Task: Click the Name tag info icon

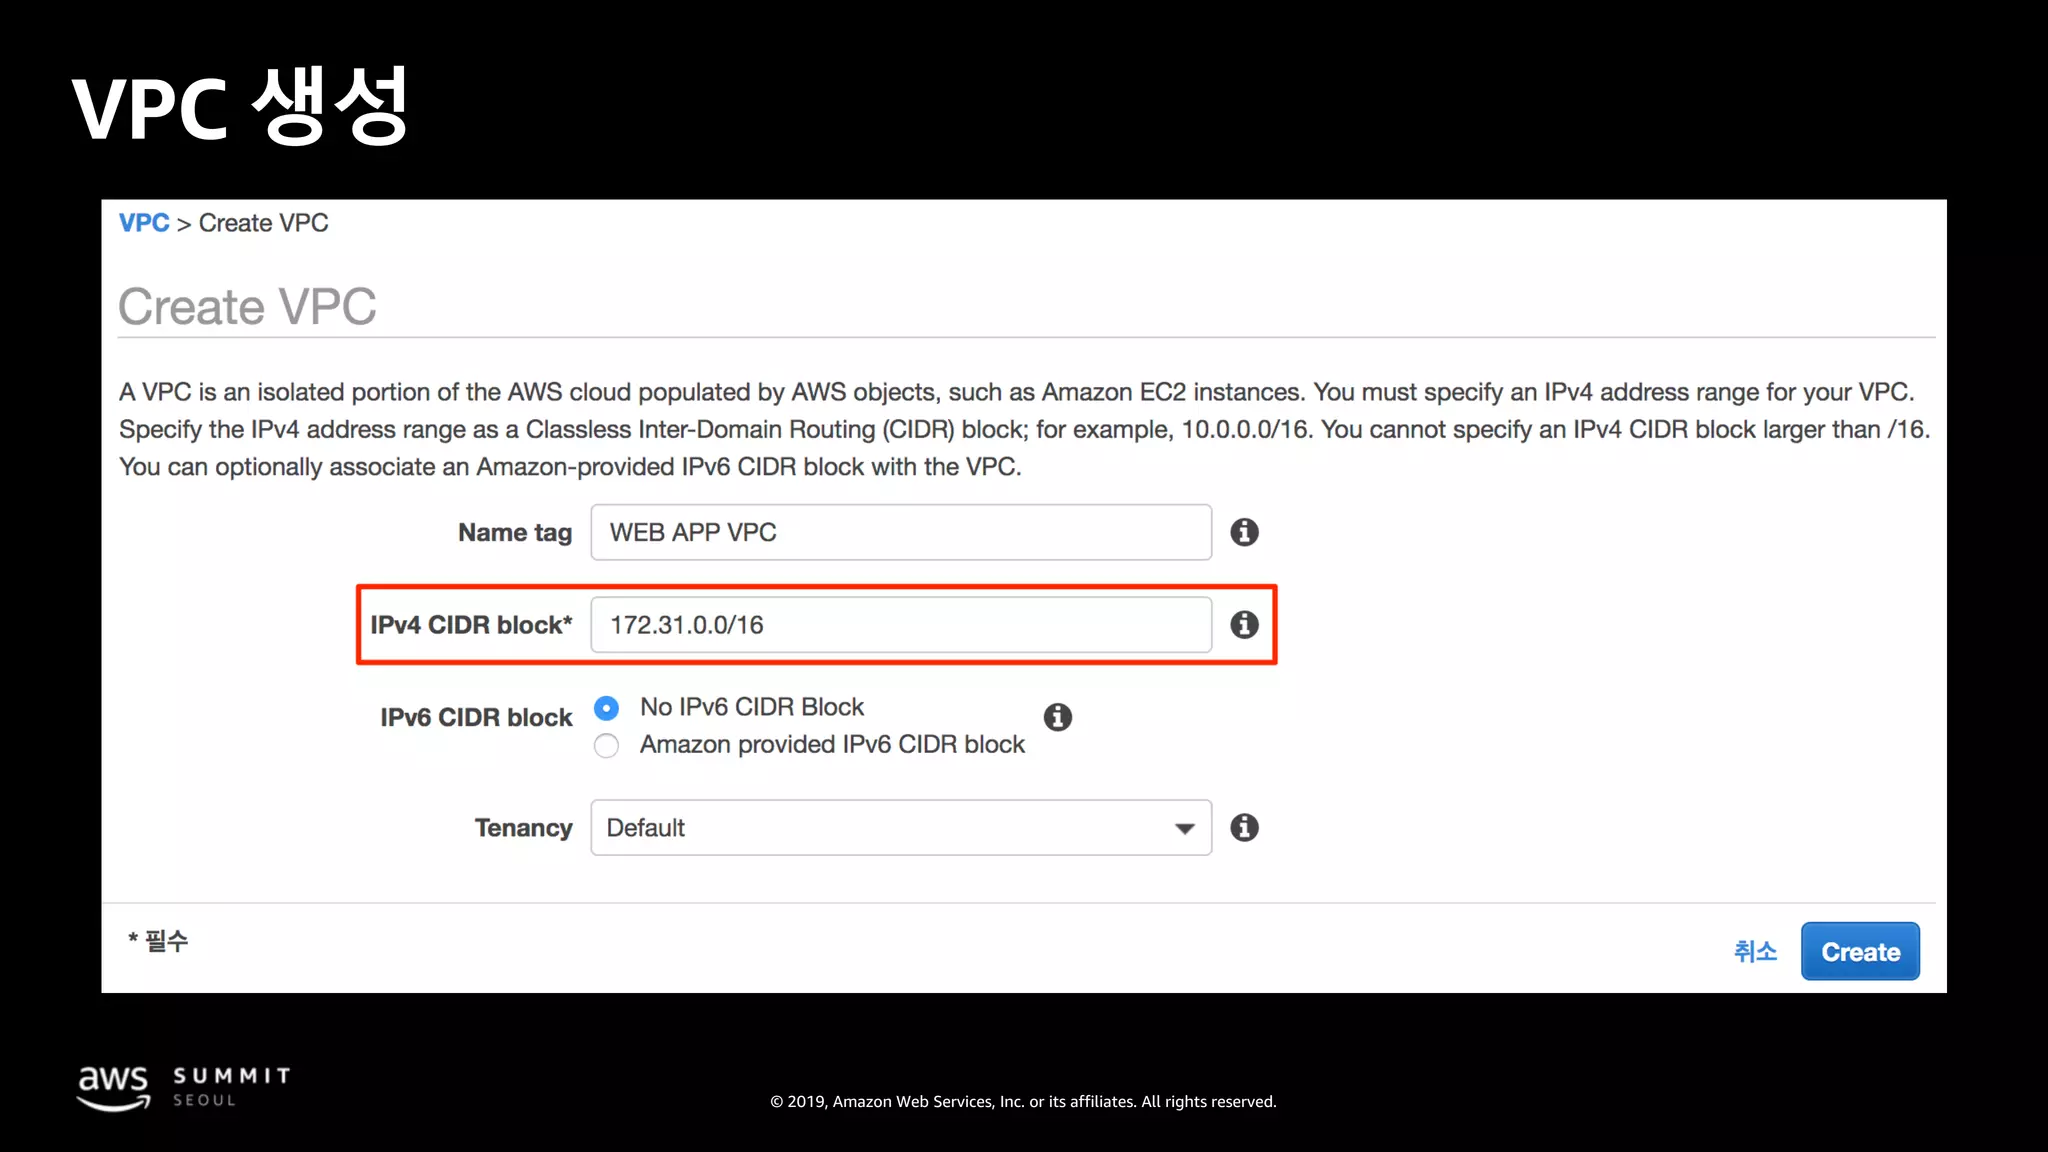Action: 1244,532
